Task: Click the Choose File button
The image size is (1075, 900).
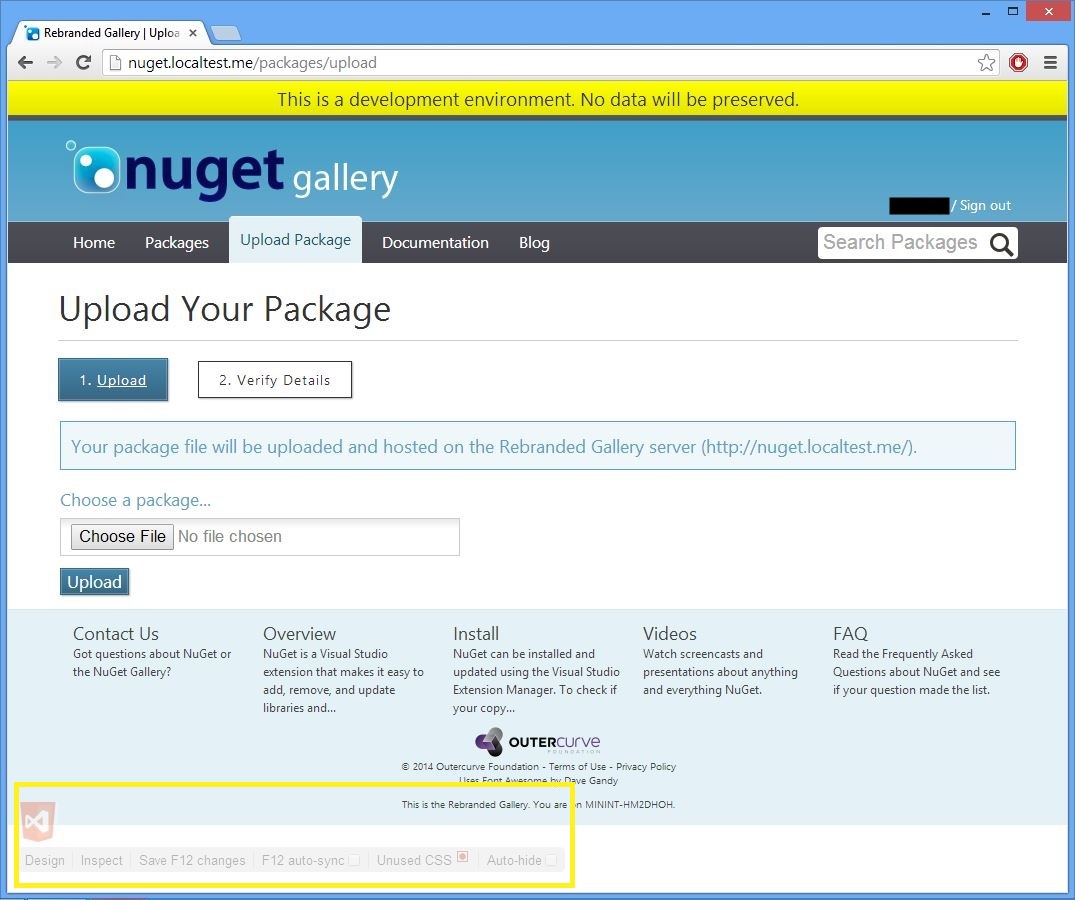Action: [122, 536]
